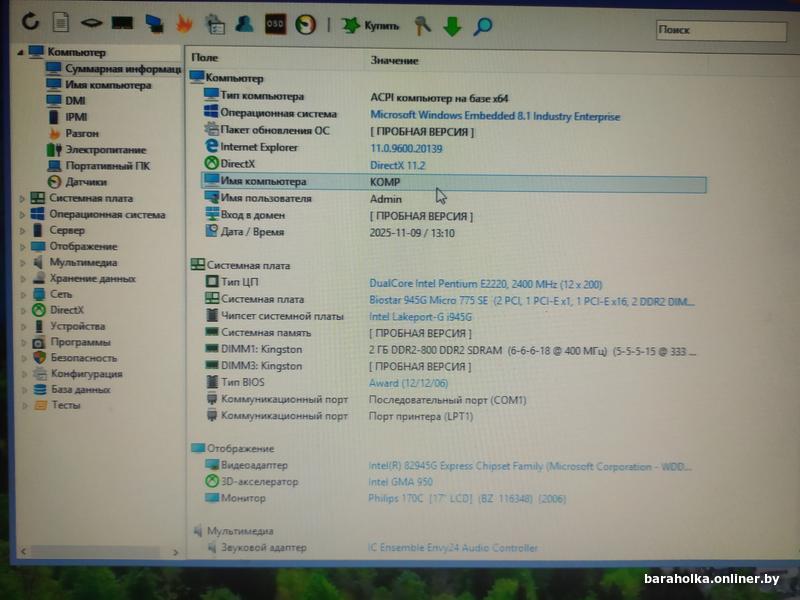Click the blue magnifier toolbar icon
The width and height of the screenshot is (800, 600).
[483, 26]
